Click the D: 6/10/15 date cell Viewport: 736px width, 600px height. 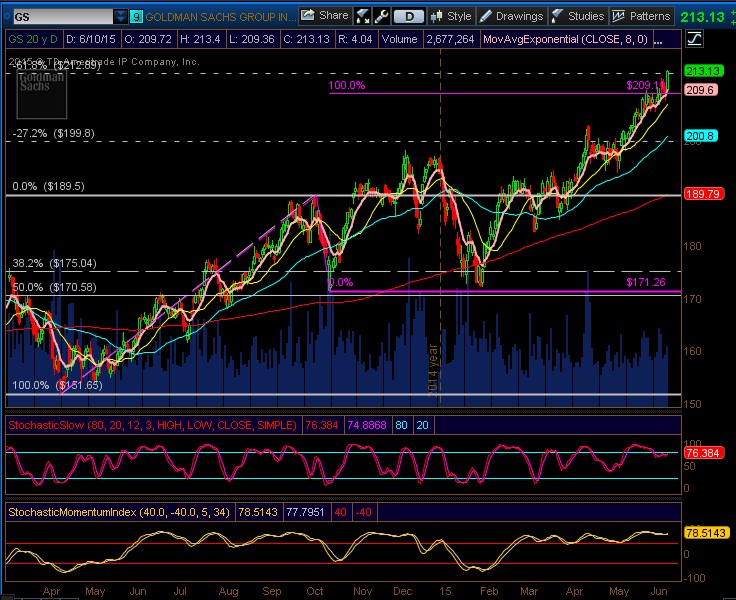pyautogui.click(x=91, y=39)
